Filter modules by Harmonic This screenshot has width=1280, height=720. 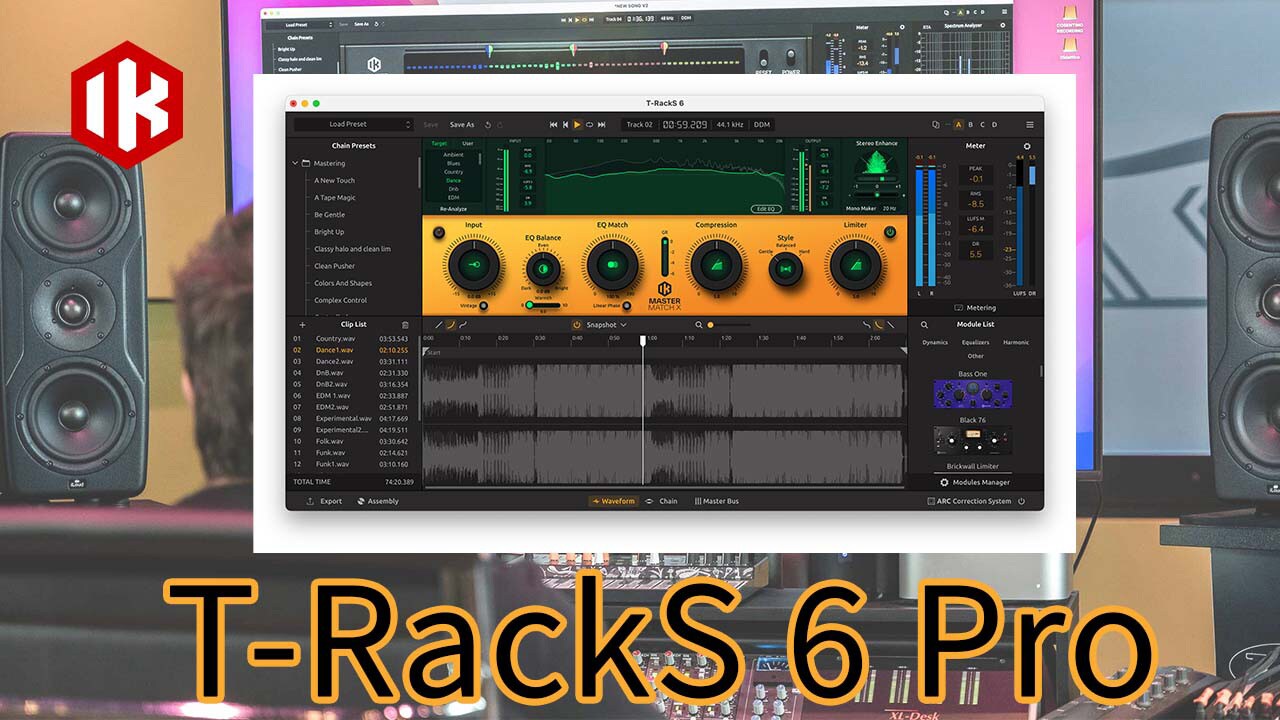click(1016, 342)
